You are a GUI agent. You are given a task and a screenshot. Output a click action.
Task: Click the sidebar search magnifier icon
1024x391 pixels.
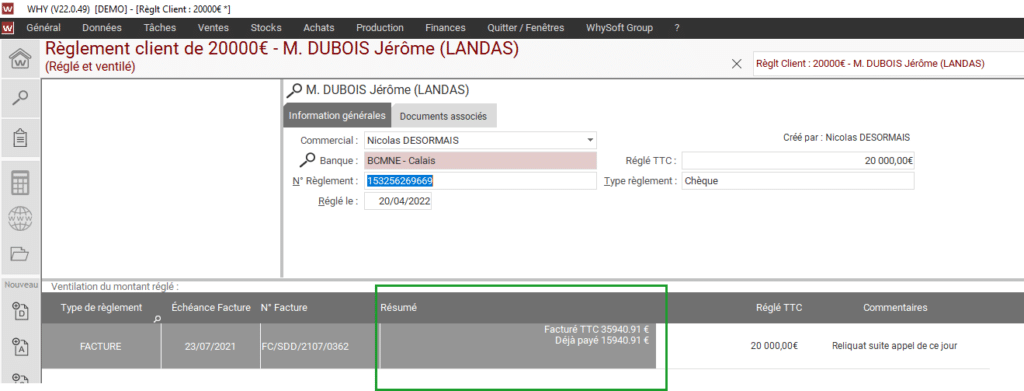21,98
